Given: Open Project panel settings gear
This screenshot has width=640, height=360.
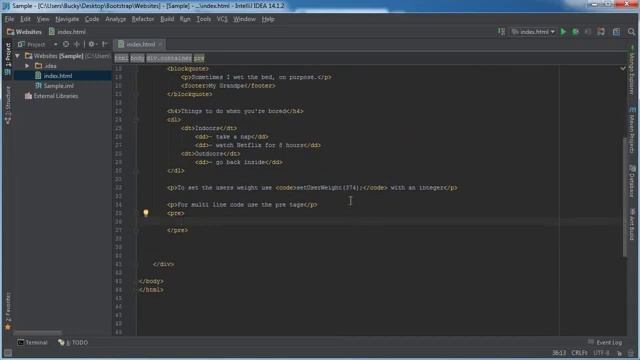Looking at the screenshot, I should click(x=92, y=44).
